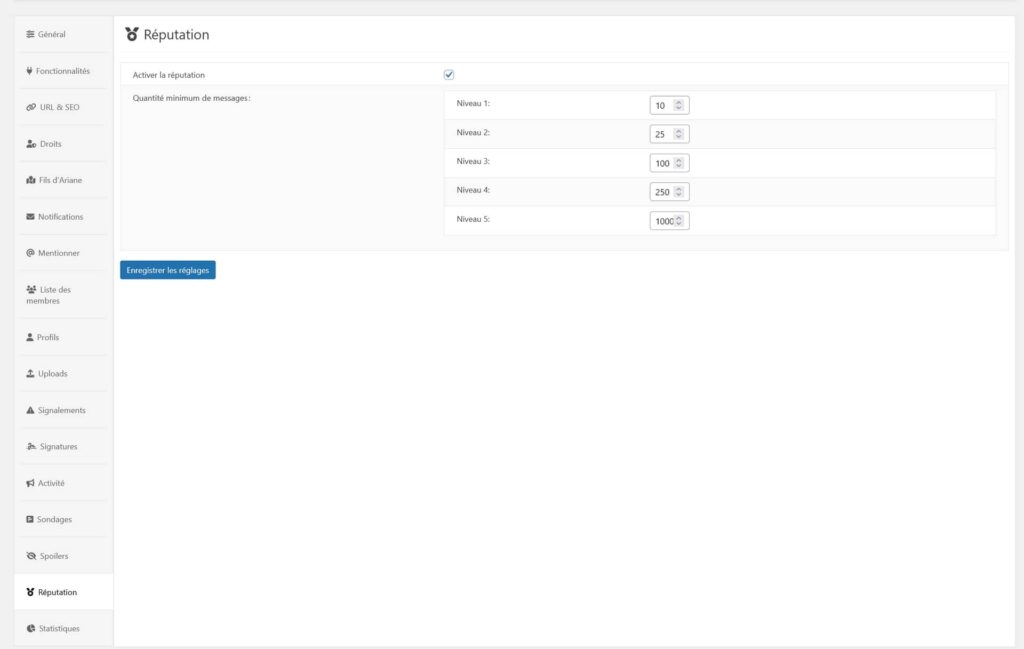Click the crossed-eye icon beside Spoilers
This screenshot has height=649, width=1024.
(x=31, y=556)
